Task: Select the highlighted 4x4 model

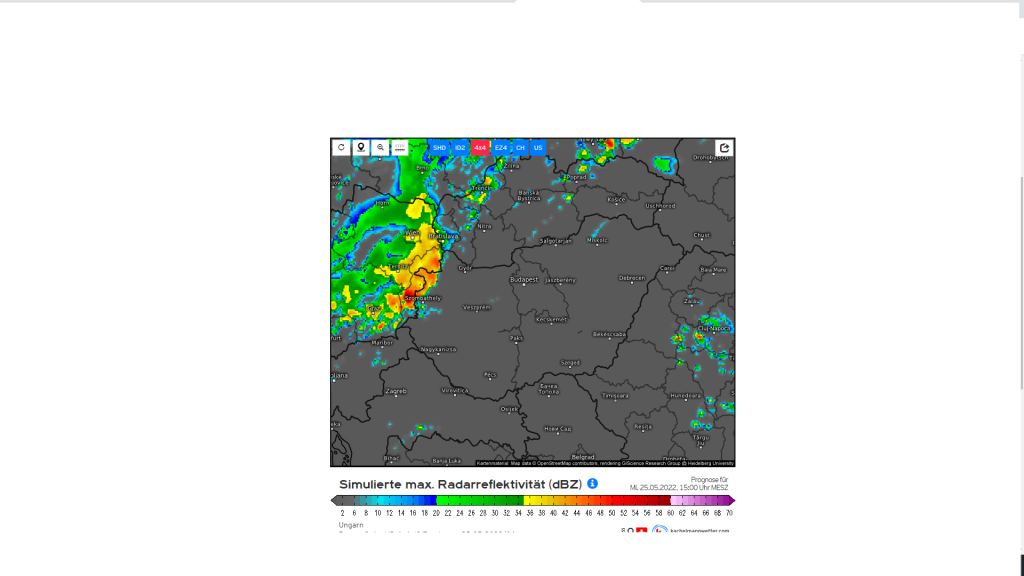Action: pyautogui.click(x=480, y=147)
